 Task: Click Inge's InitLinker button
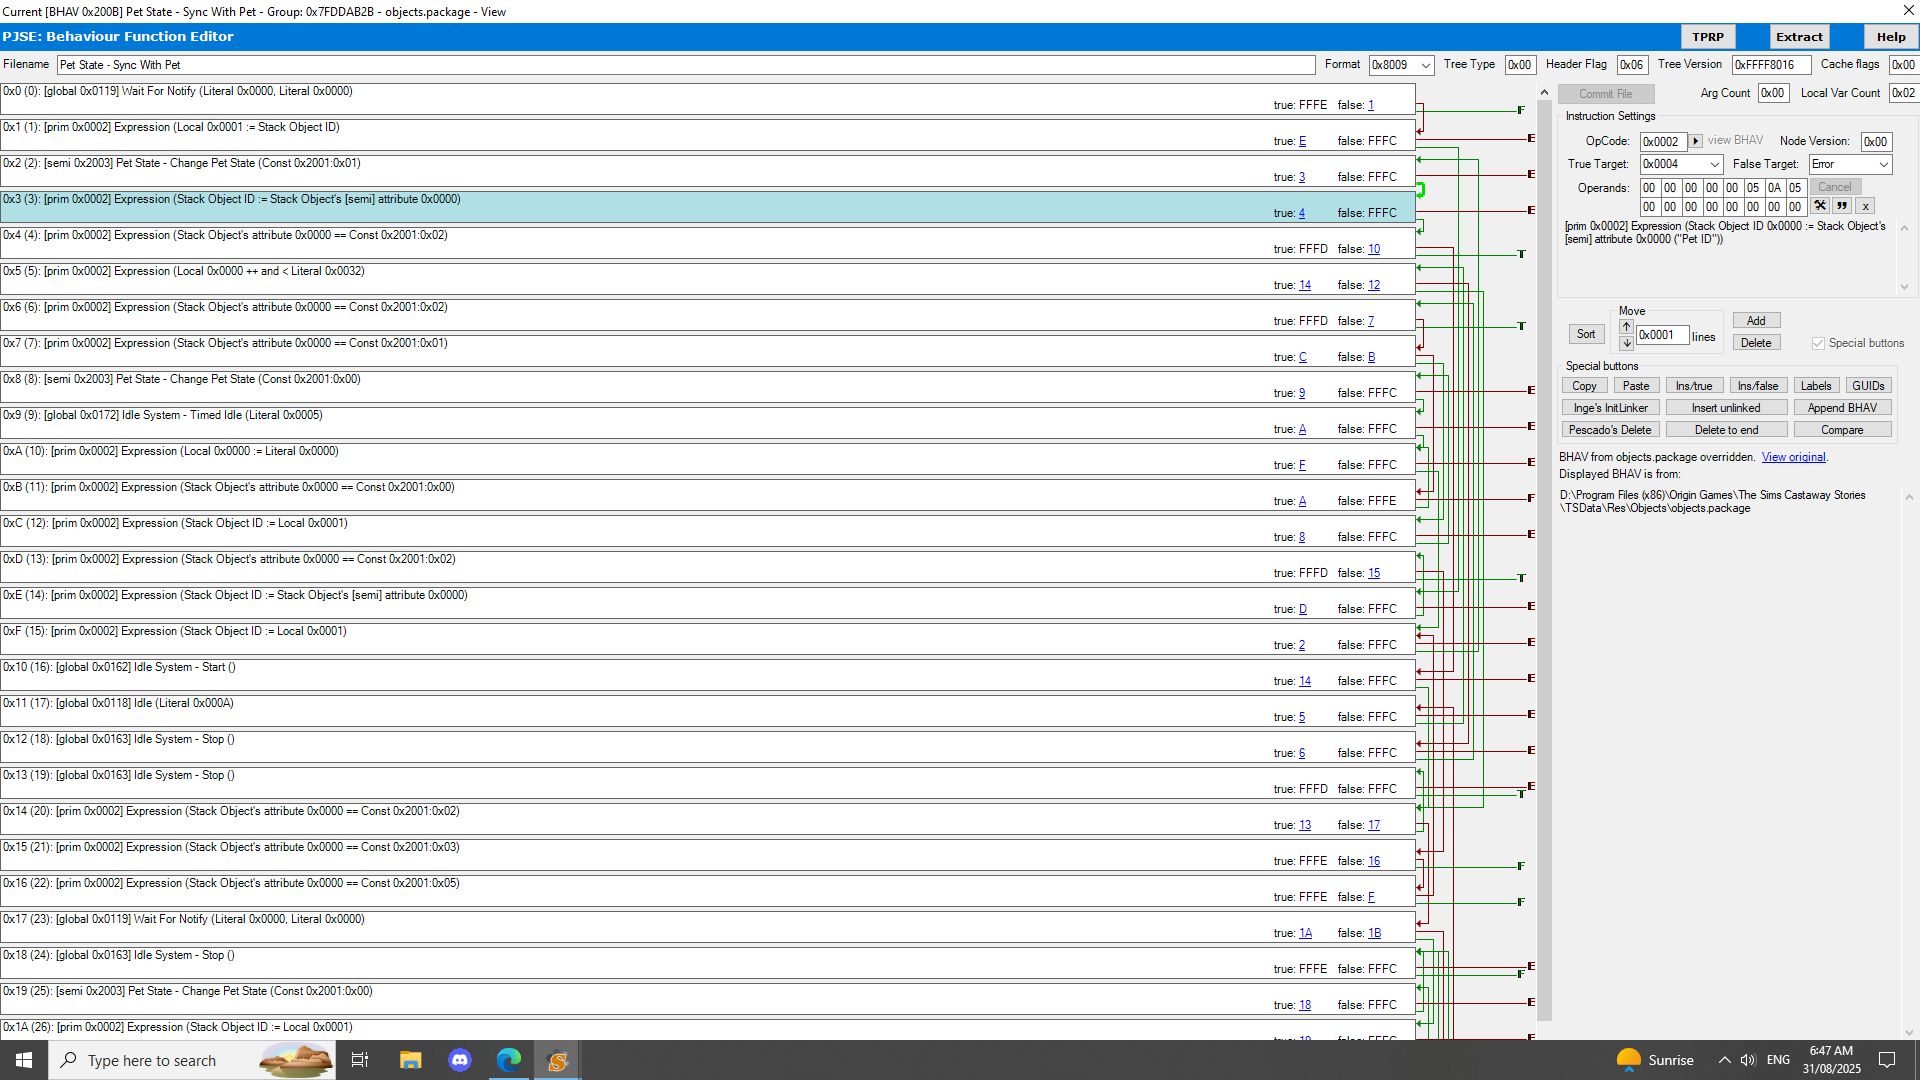click(1611, 408)
